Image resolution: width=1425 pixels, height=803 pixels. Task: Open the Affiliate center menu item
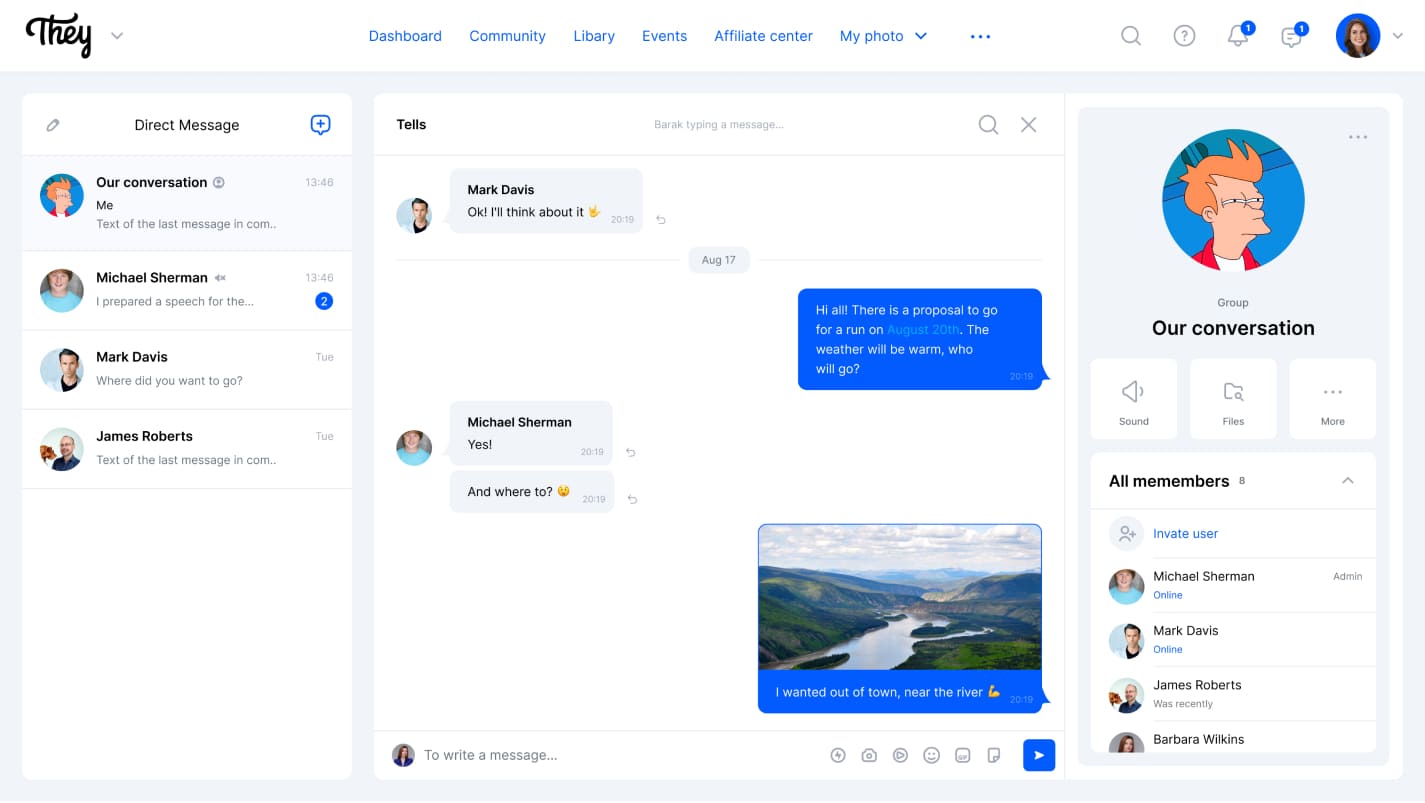pyautogui.click(x=763, y=36)
